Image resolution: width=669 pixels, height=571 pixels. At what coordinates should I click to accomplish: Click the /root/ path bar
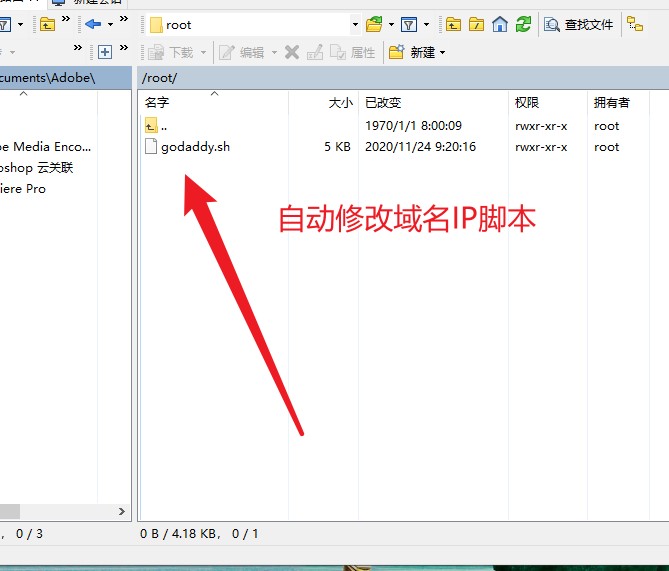tap(403, 78)
